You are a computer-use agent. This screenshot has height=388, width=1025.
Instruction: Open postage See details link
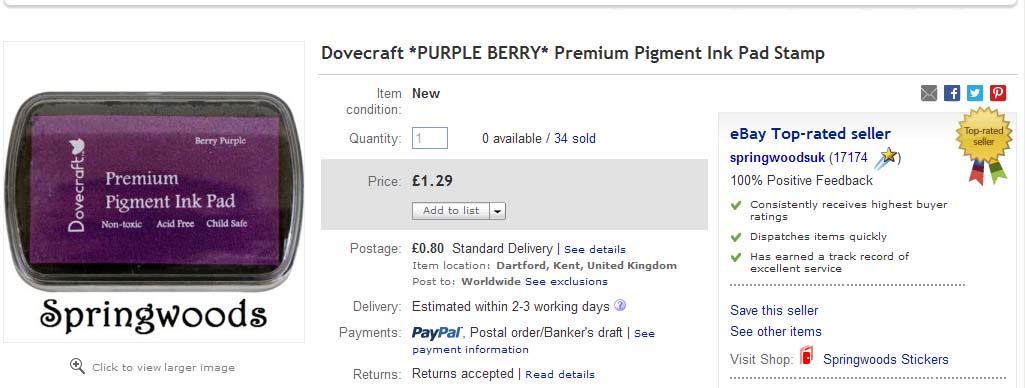click(x=595, y=250)
